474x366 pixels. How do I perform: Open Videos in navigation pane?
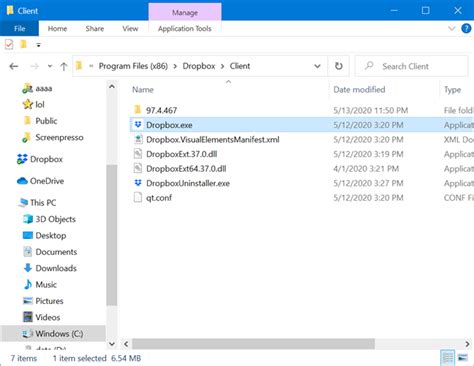(48, 317)
